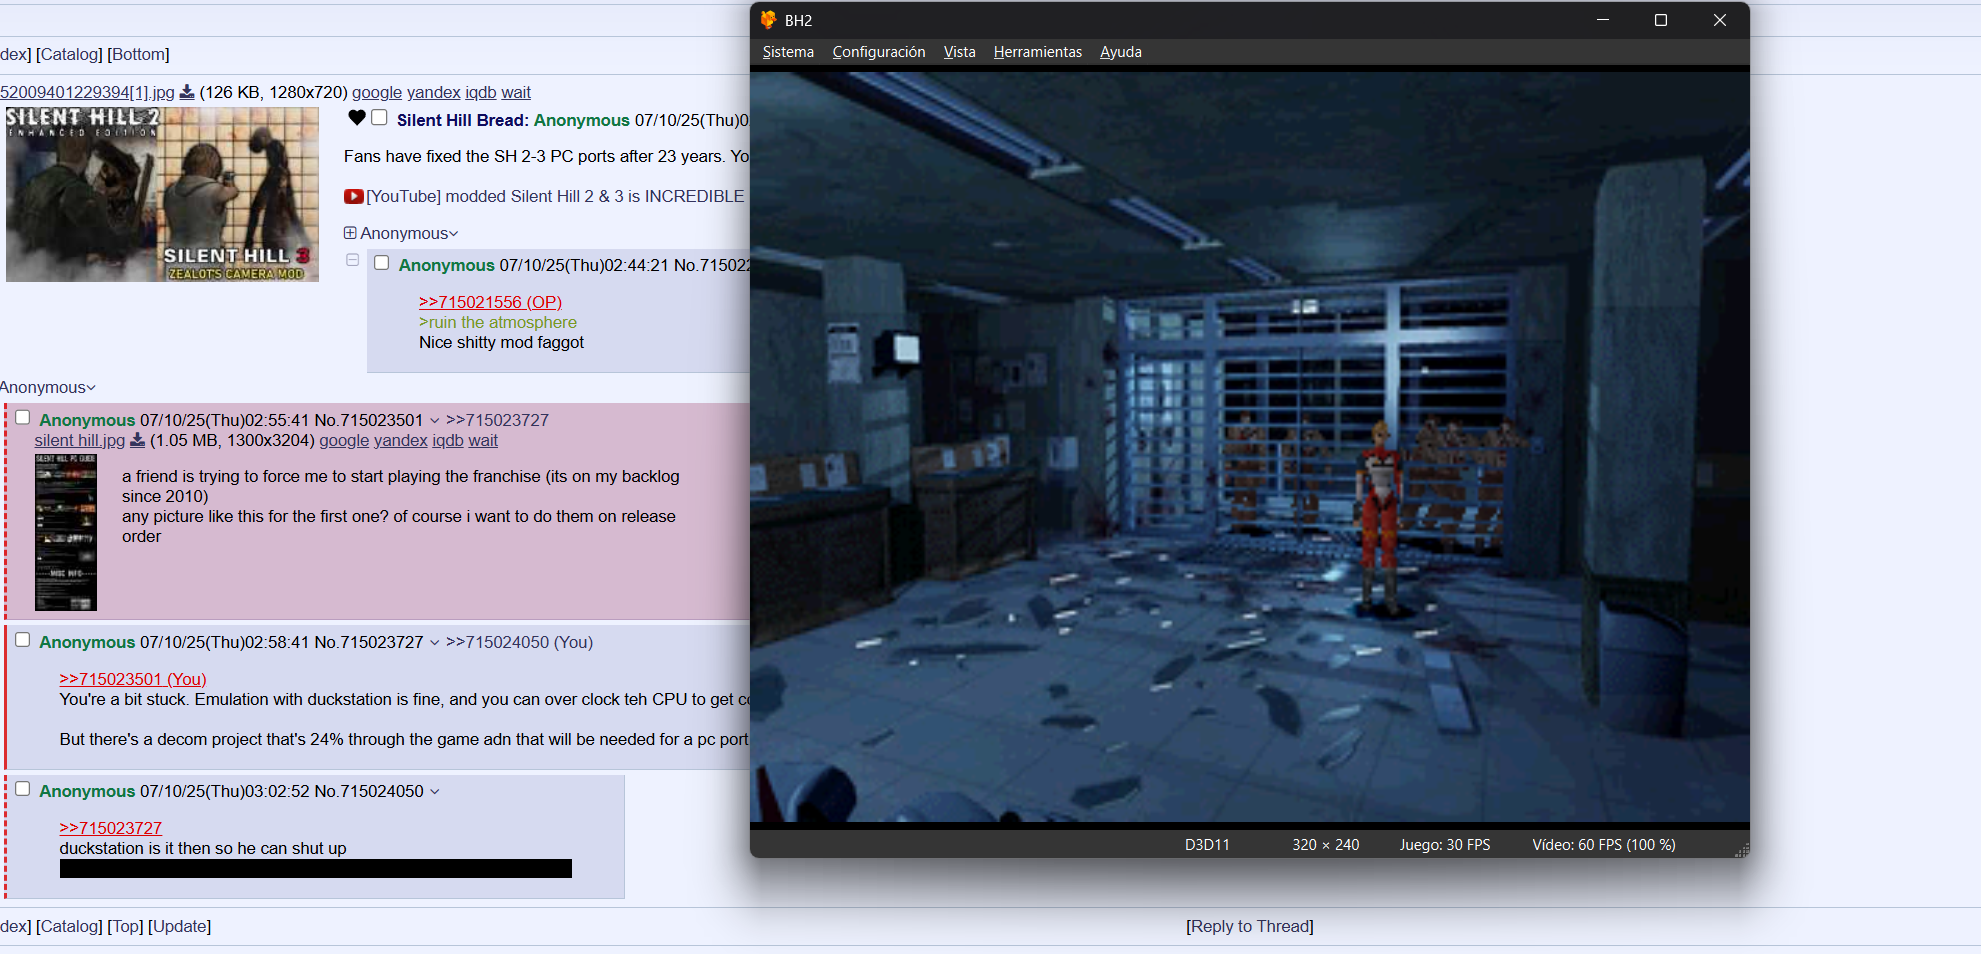Expand the Silent Hill 2 & 3 OP thumbnail
Image resolution: width=1981 pixels, height=954 pixels.
pos(162,194)
